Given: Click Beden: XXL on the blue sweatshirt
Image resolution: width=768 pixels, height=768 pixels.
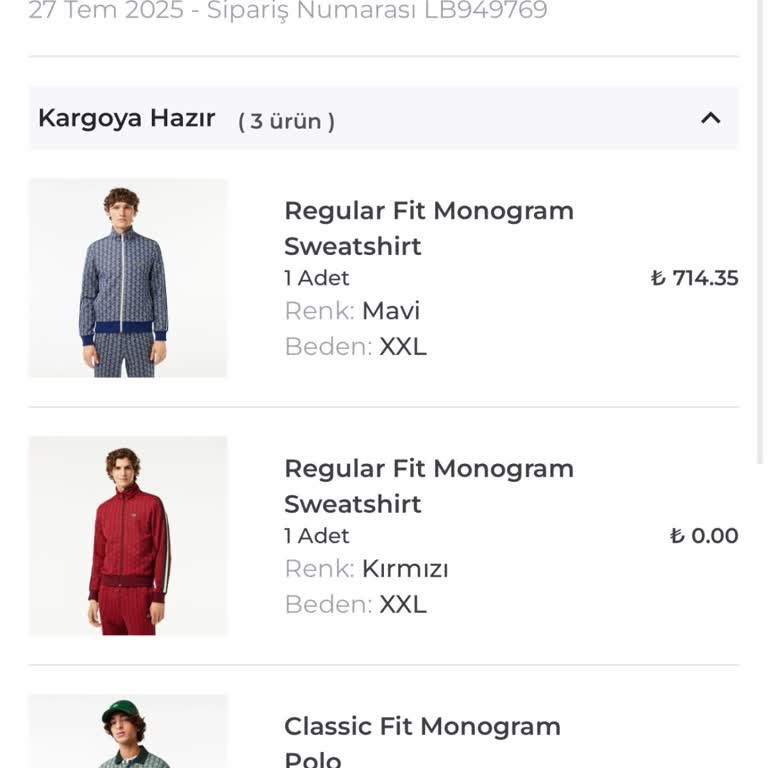Looking at the screenshot, I should pos(355,347).
